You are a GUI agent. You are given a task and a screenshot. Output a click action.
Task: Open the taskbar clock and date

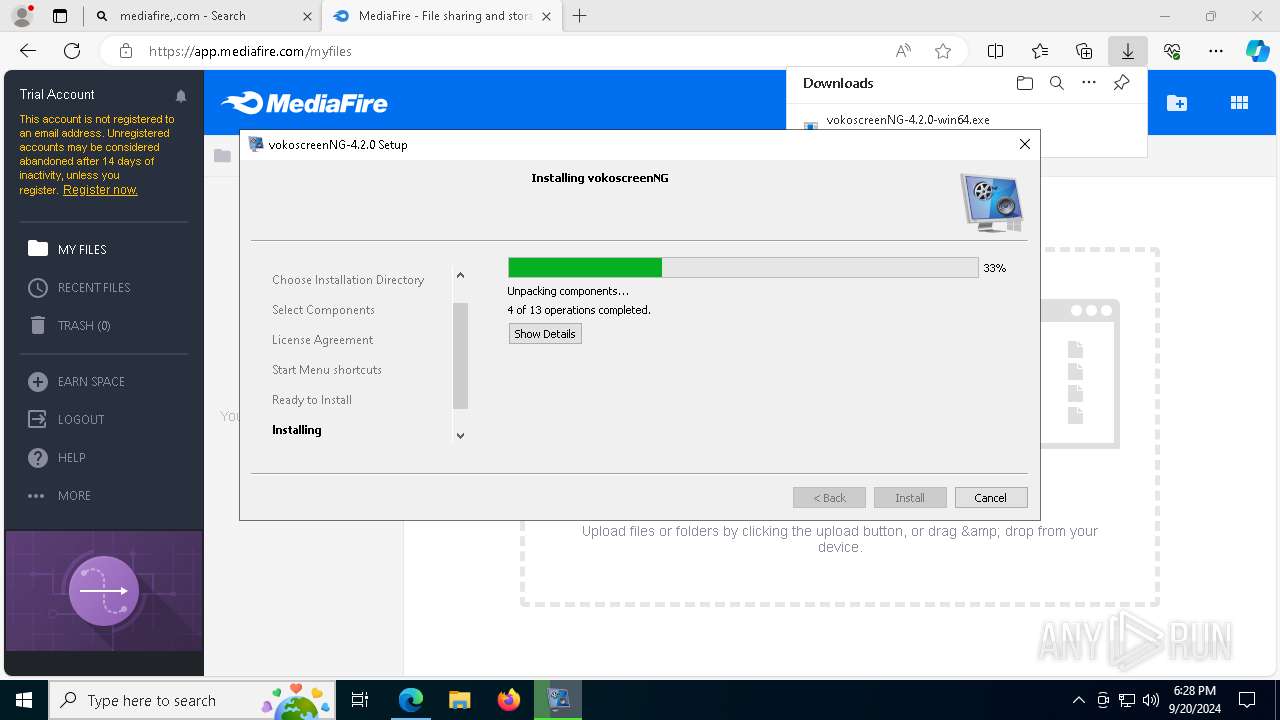[1195, 700]
